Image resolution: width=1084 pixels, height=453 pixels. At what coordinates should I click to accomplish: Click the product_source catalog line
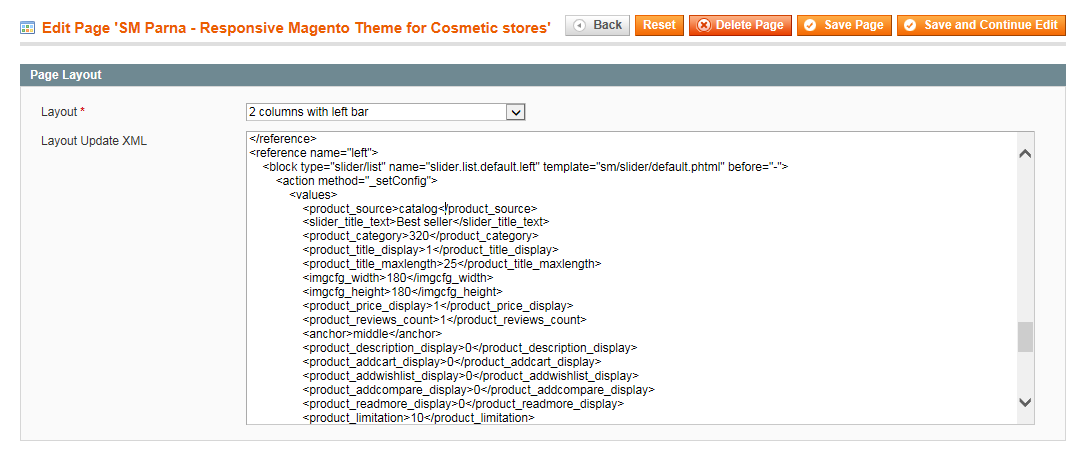pos(420,208)
